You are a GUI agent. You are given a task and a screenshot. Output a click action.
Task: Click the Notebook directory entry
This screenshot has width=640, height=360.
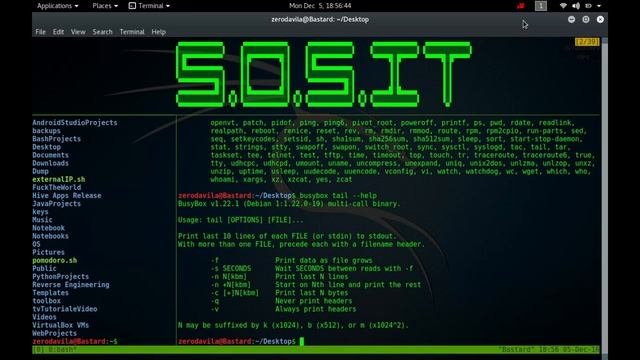[49, 228]
